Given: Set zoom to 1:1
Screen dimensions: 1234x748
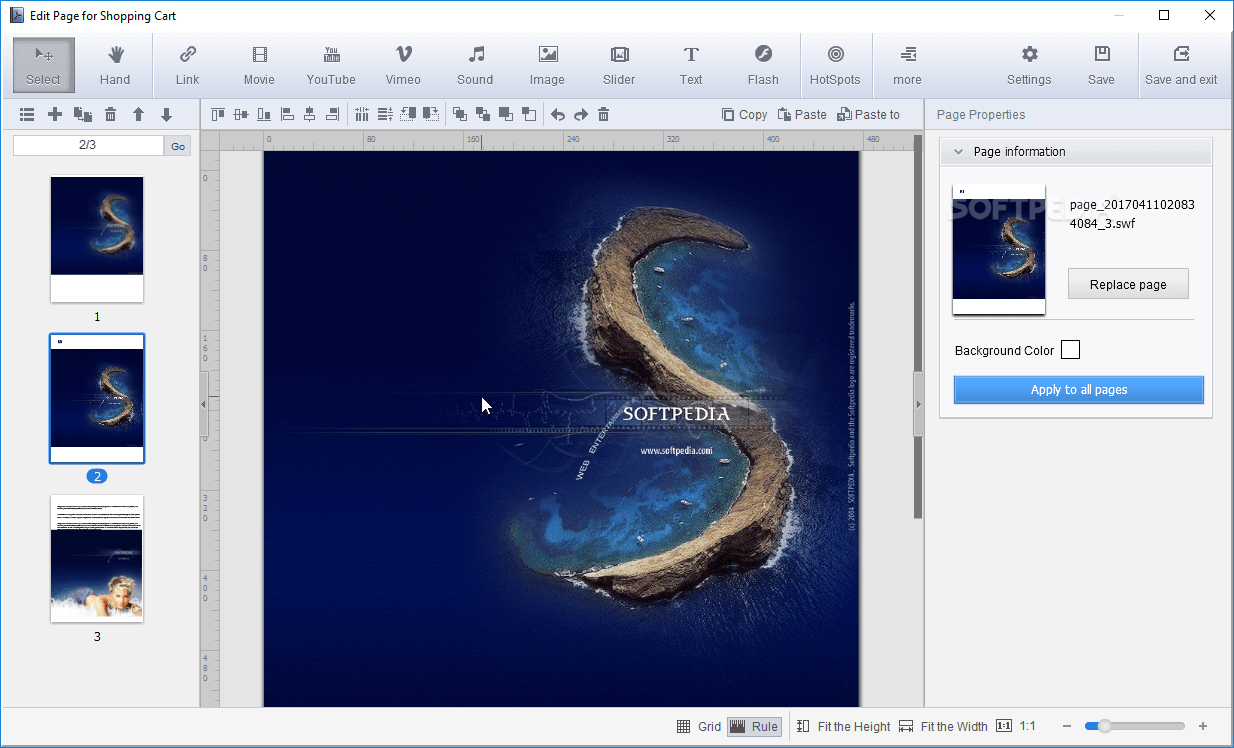Looking at the screenshot, I should coord(1015,727).
